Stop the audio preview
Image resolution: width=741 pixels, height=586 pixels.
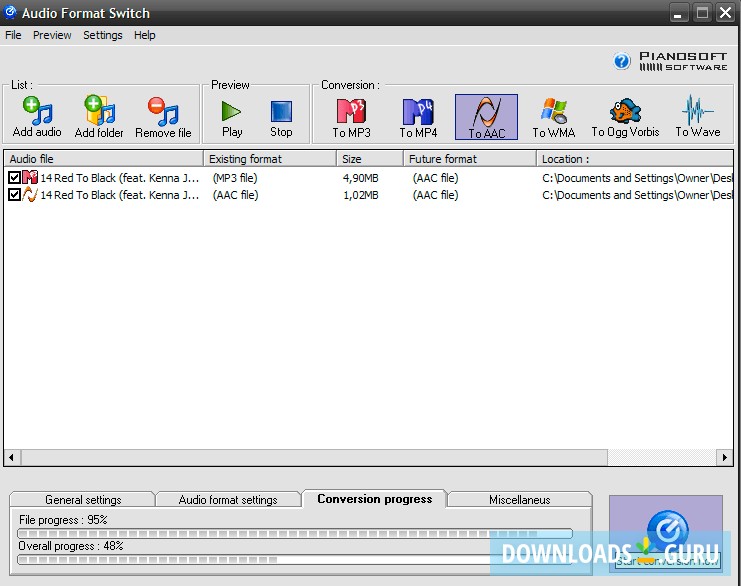click(x=281, y=119)
